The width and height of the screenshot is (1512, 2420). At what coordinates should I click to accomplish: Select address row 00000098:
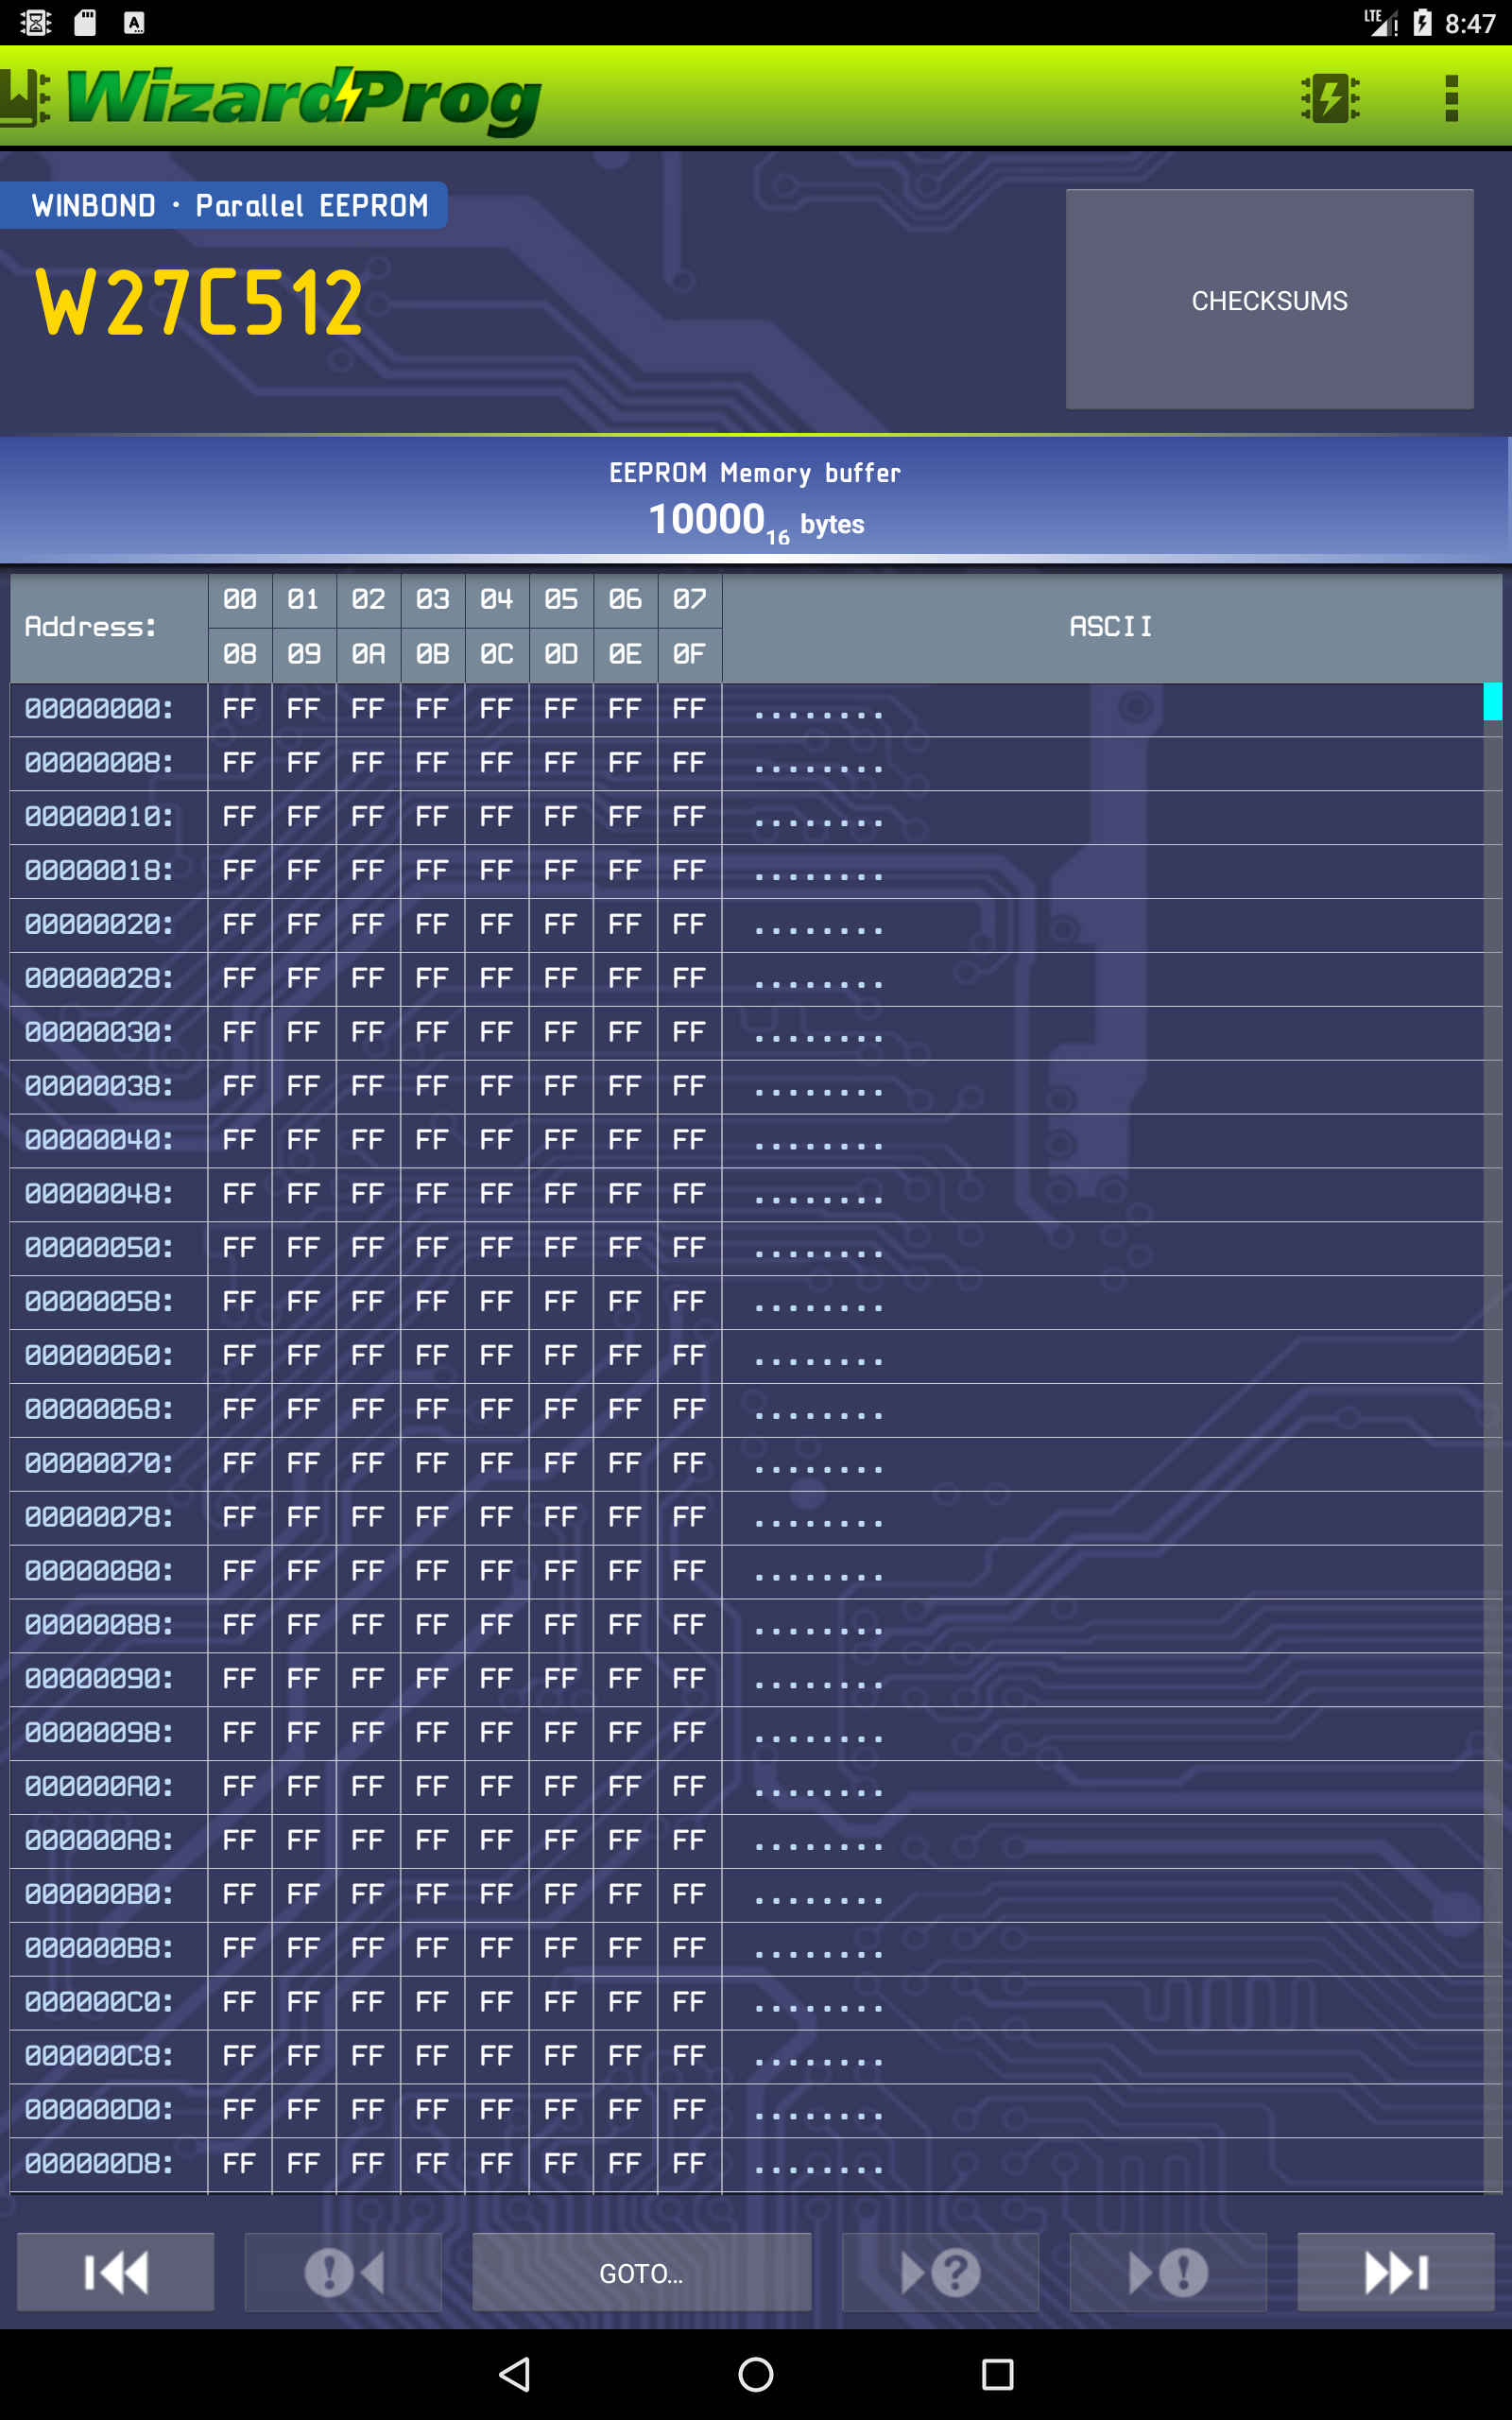(x=99, y=1733)
